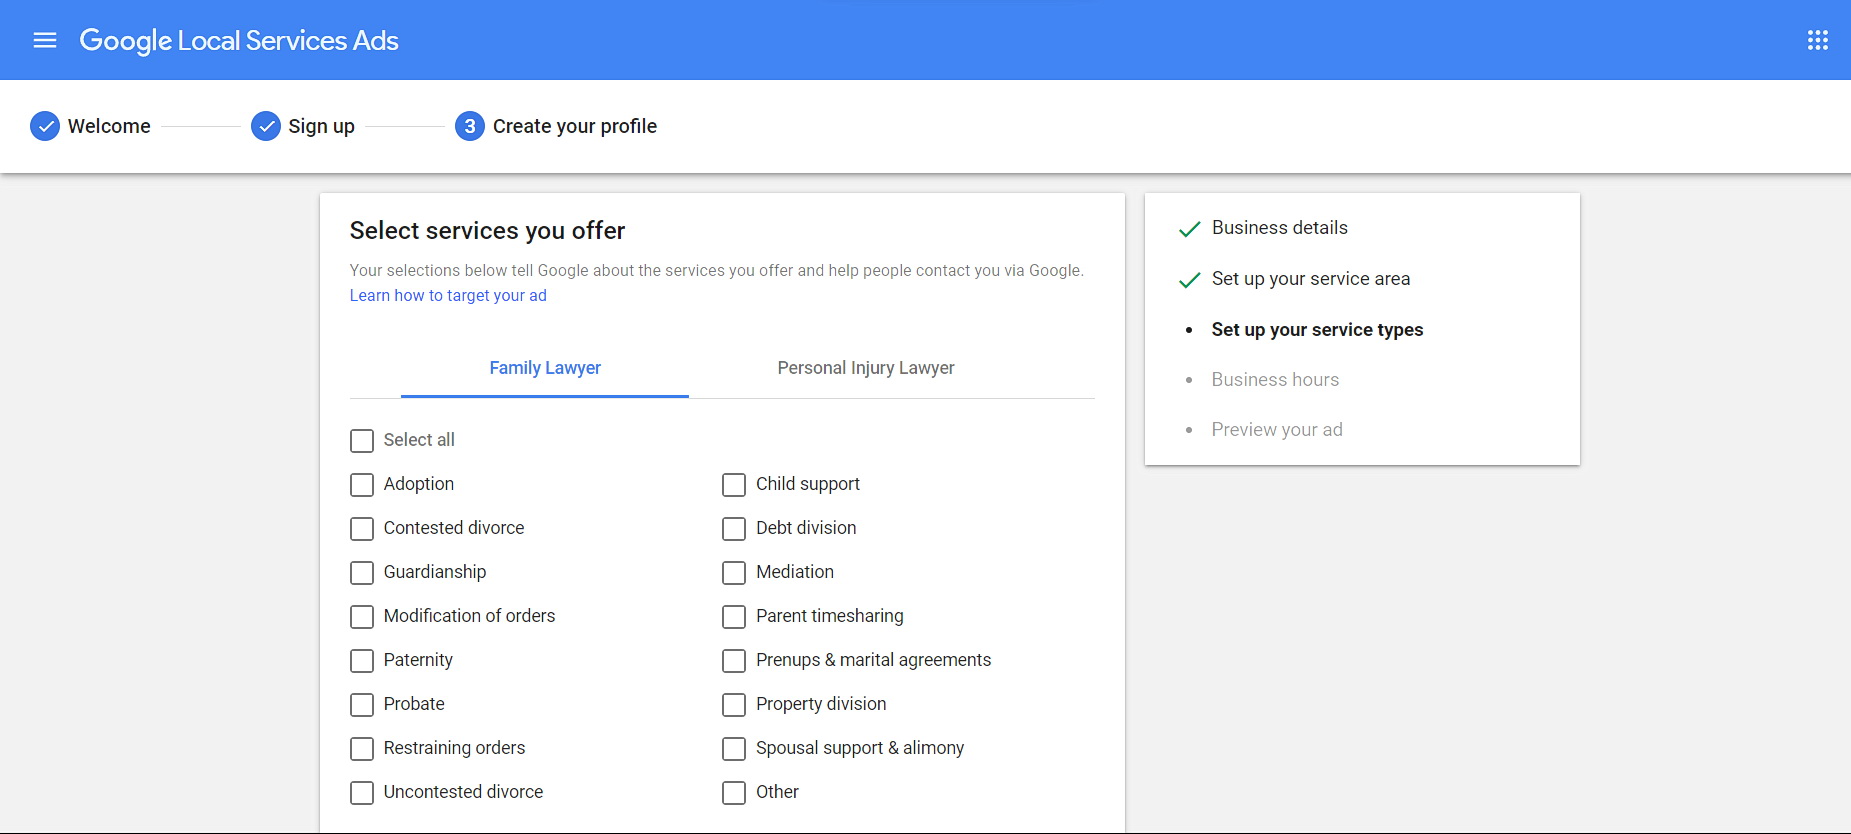Click the Welcome step checkmark icon
Viewport: 1851px width, 834px height.
click(45, 126)
